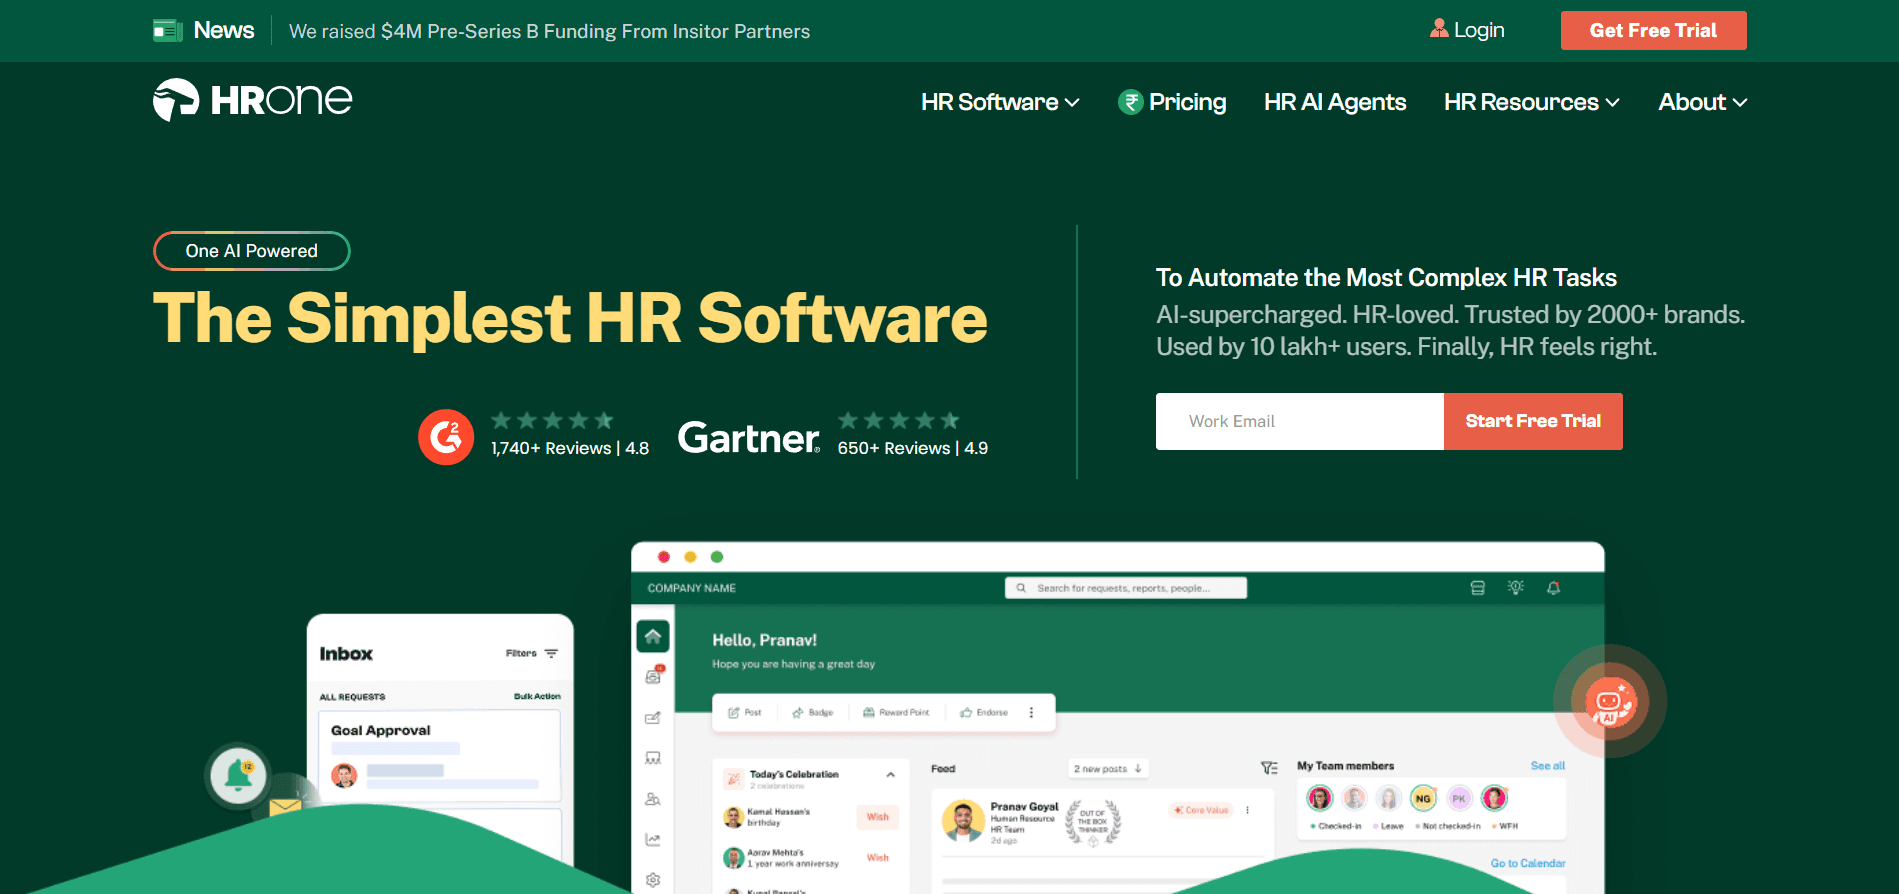Click the home icon in dashboard sidebar
The height and width of the screenshot is (894, 1899).
pos(653,636)
